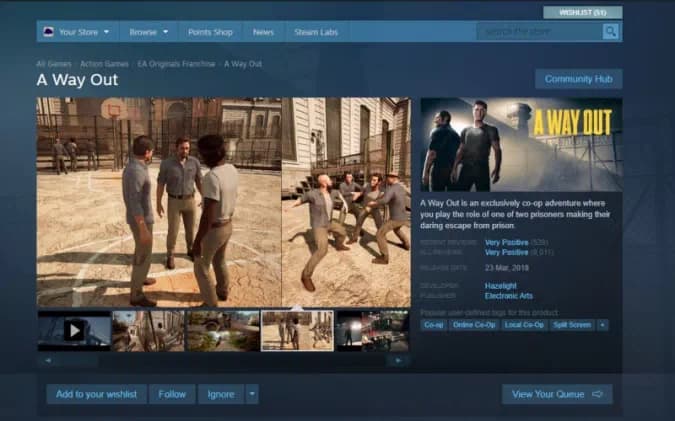Open the Community Hub
Viewport: 675px width, 421px height.
[x=578, y=79]
